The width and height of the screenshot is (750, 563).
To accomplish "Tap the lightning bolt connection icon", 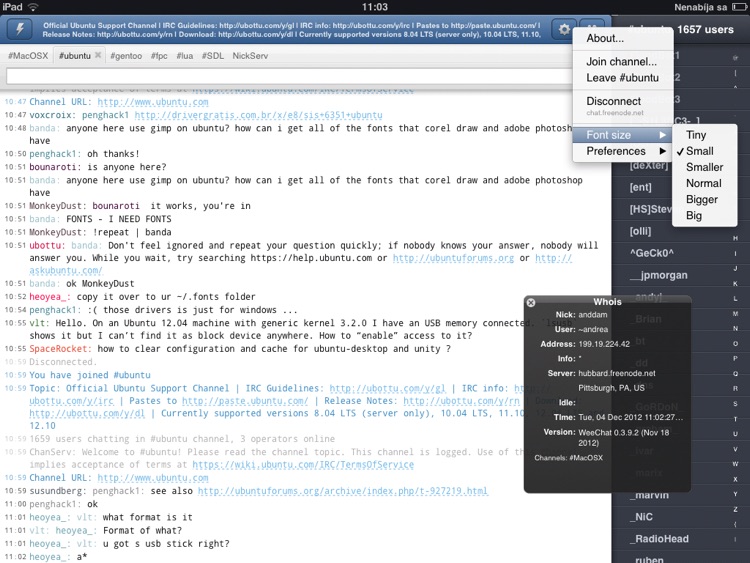I will 20,29.
